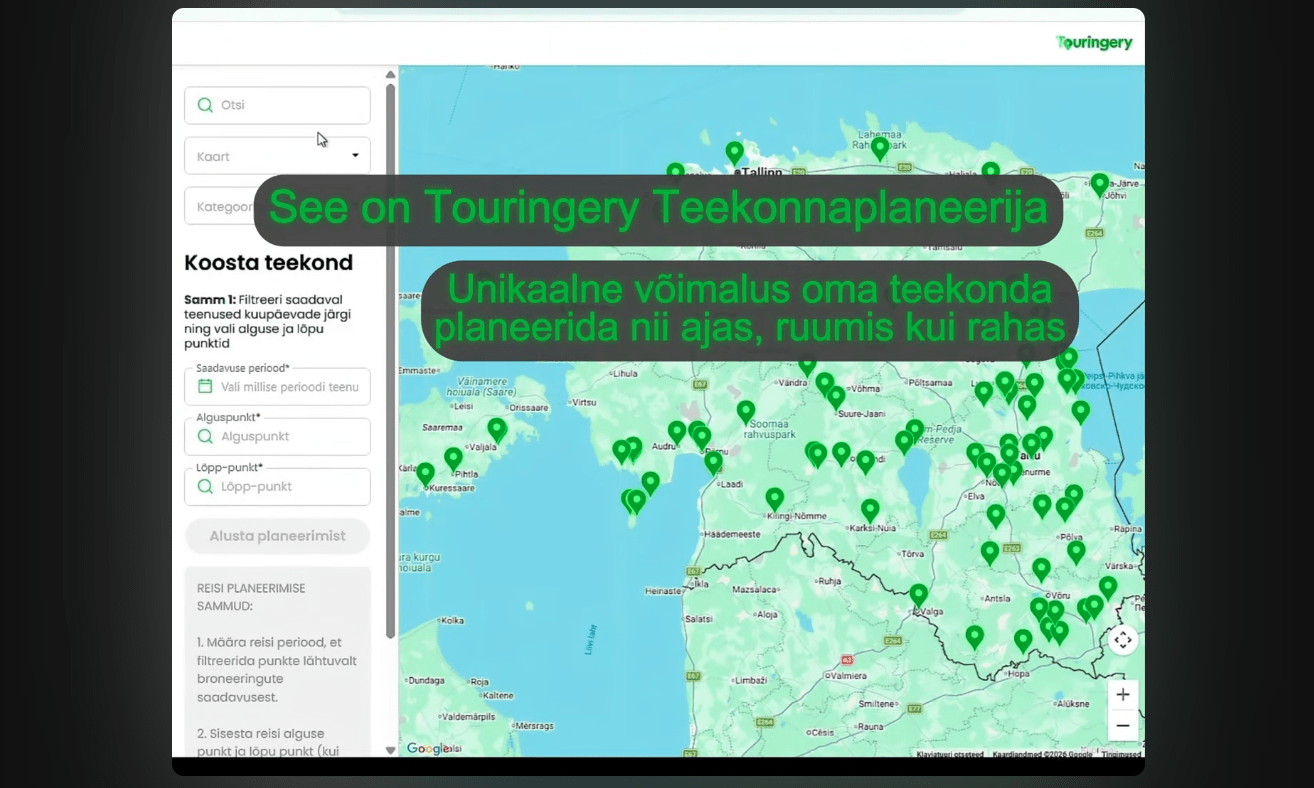Open the Tingimused link on the map
The height and width of the screenshot is (788, 1314).
tap(1121, 754)
